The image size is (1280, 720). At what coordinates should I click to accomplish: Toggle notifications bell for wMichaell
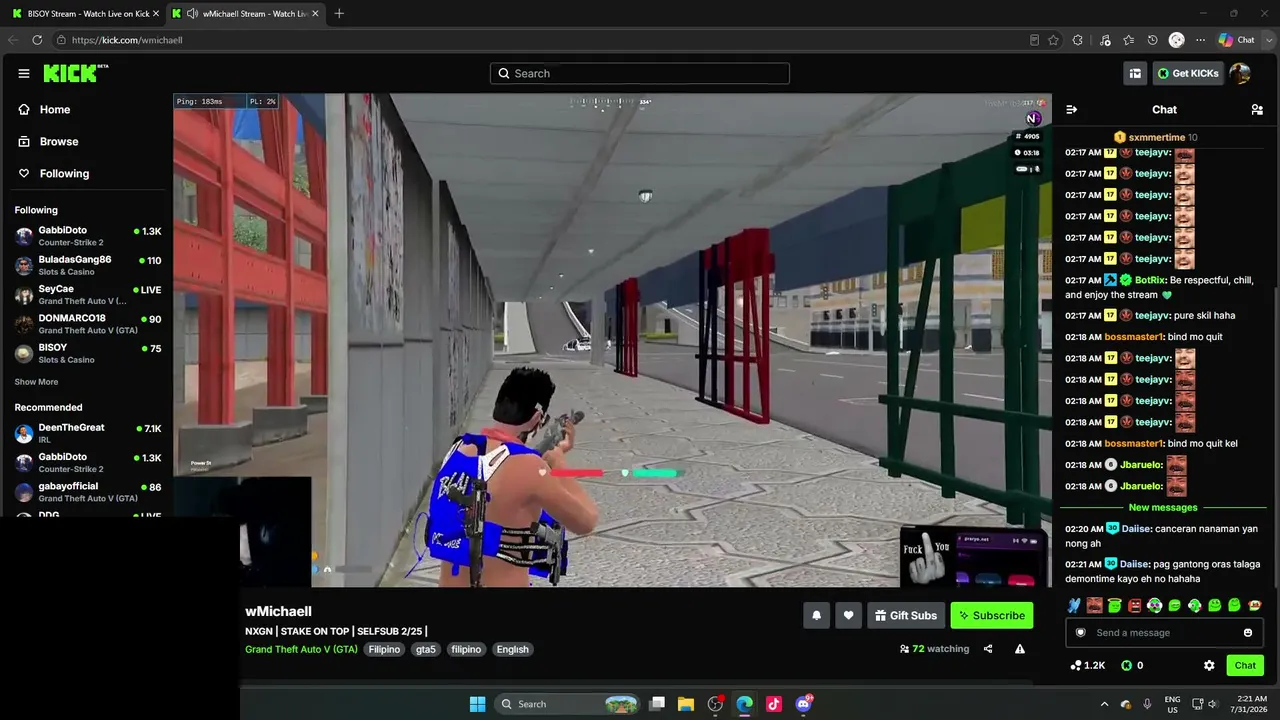coord(816,616)
